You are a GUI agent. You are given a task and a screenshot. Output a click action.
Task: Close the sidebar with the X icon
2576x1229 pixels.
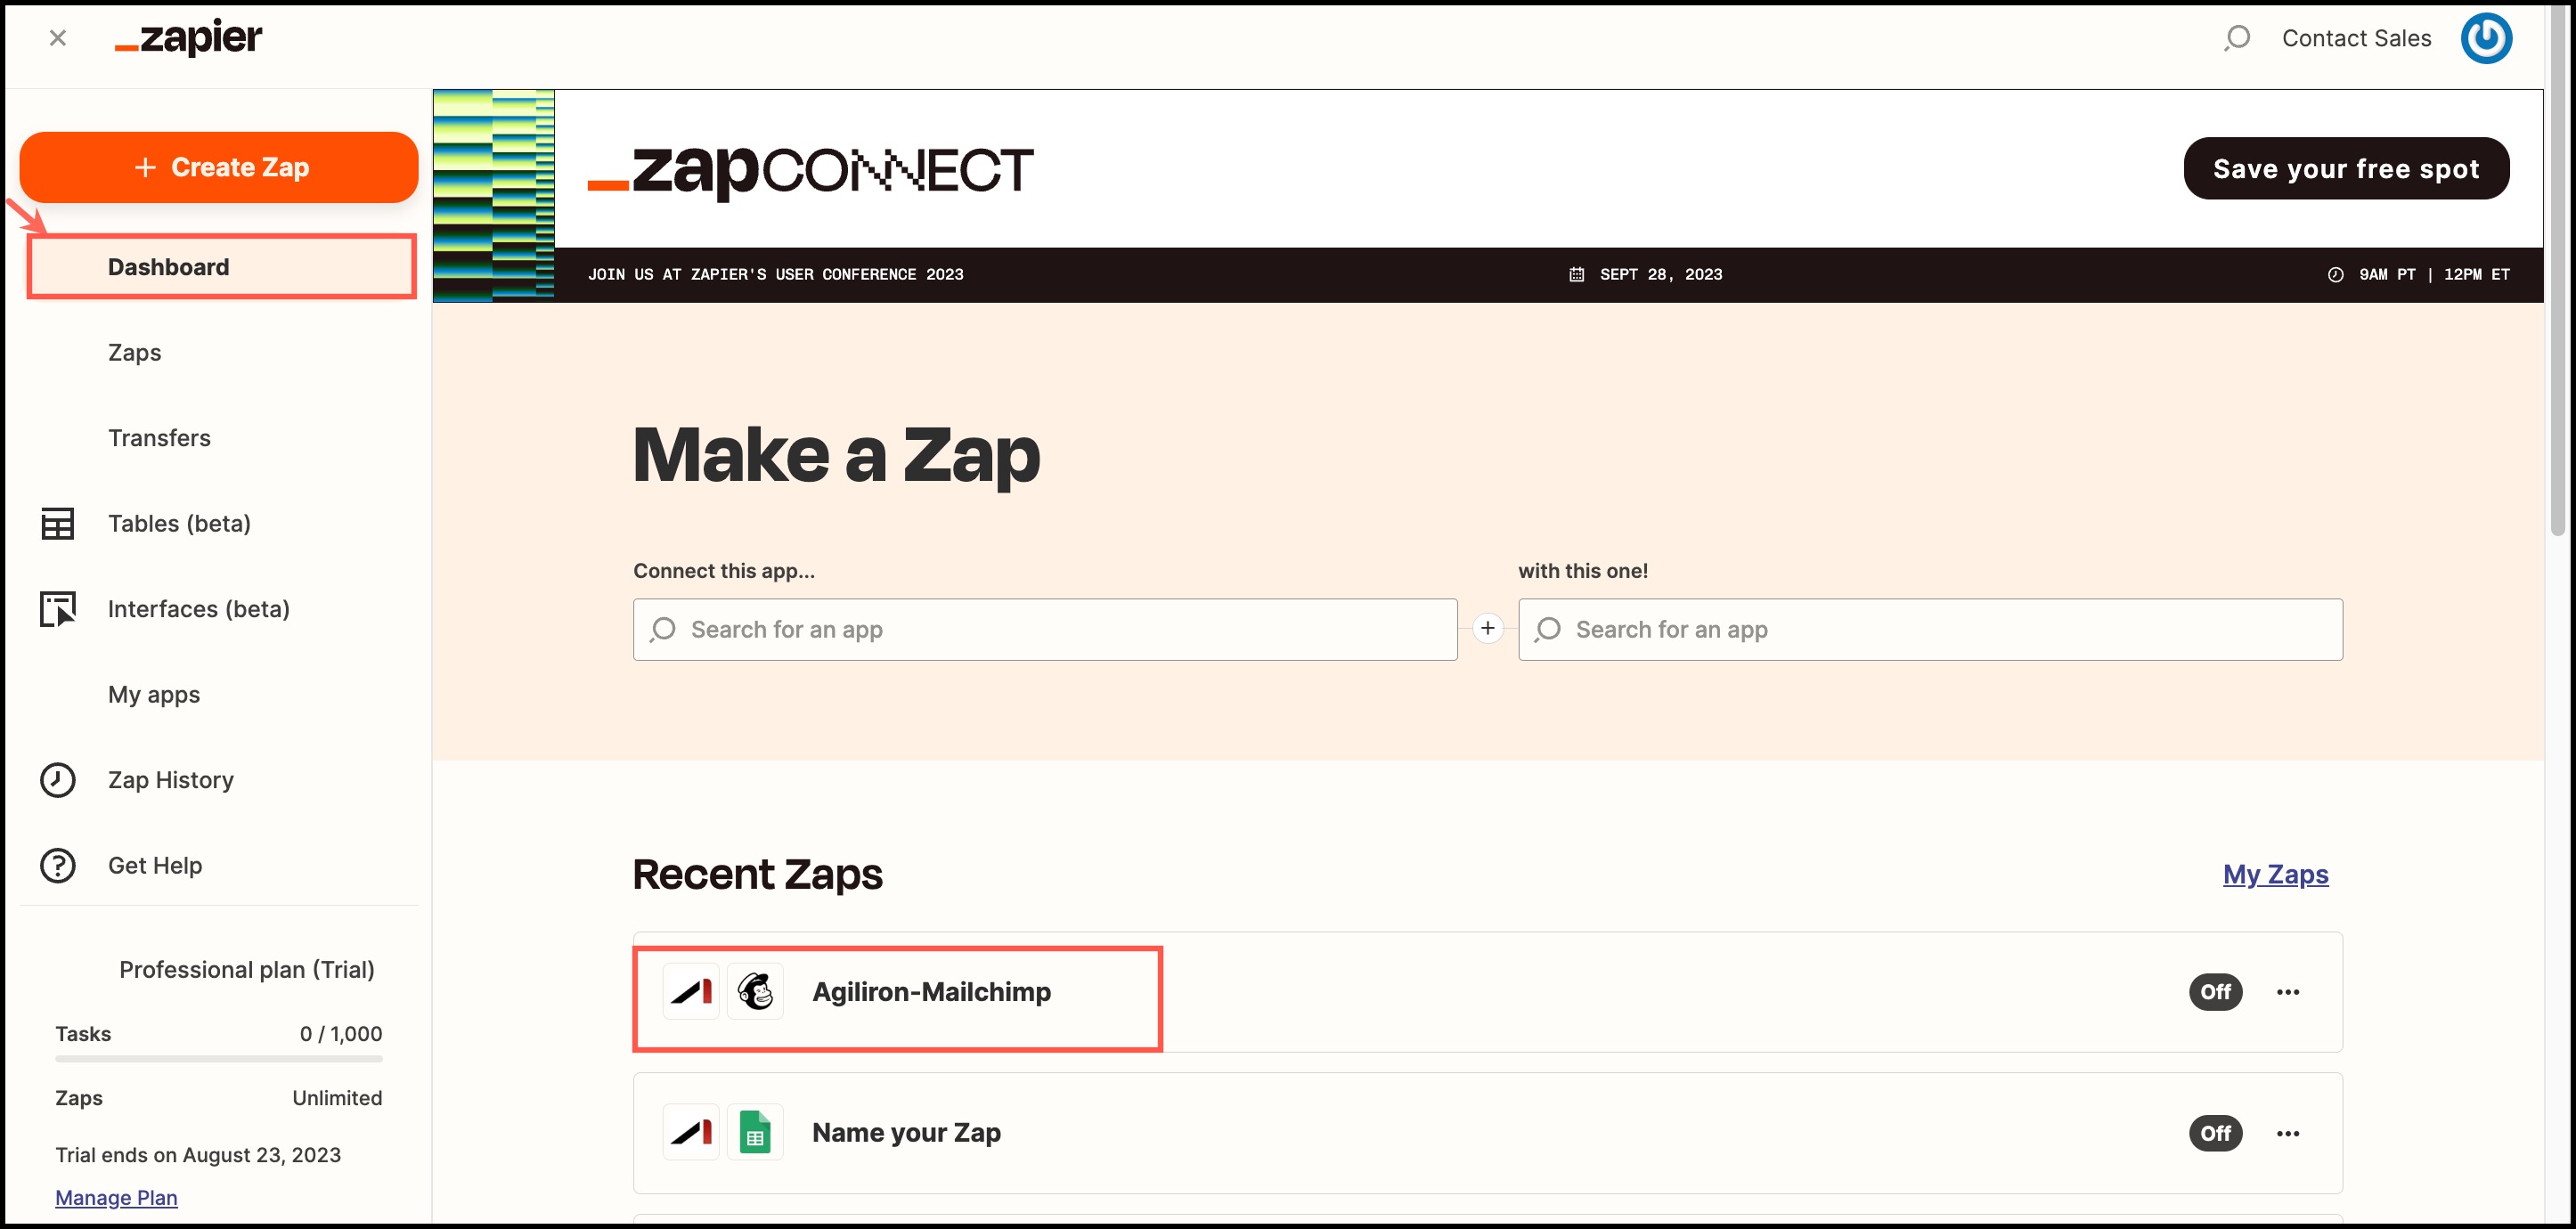click(58, 38)
